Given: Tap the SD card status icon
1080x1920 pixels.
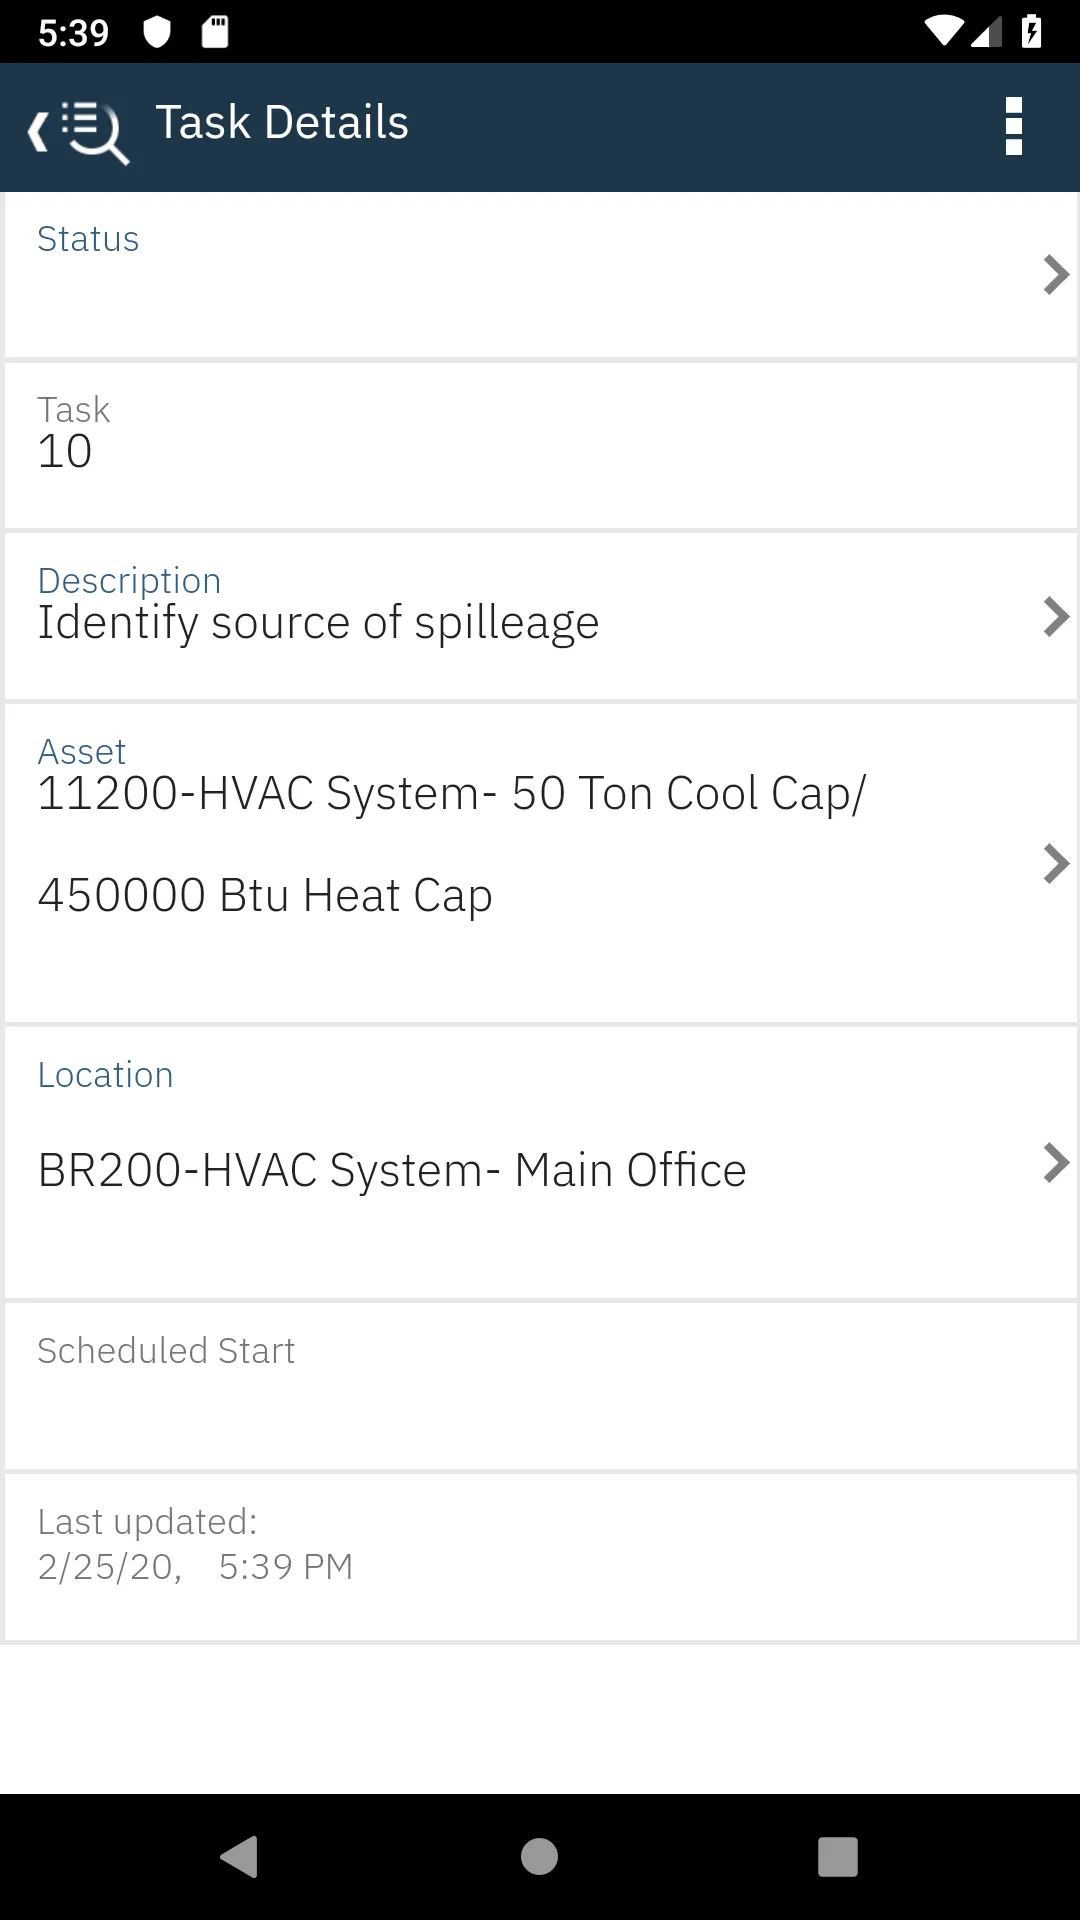Looking at the screenshot, I should tap(215, 32).
